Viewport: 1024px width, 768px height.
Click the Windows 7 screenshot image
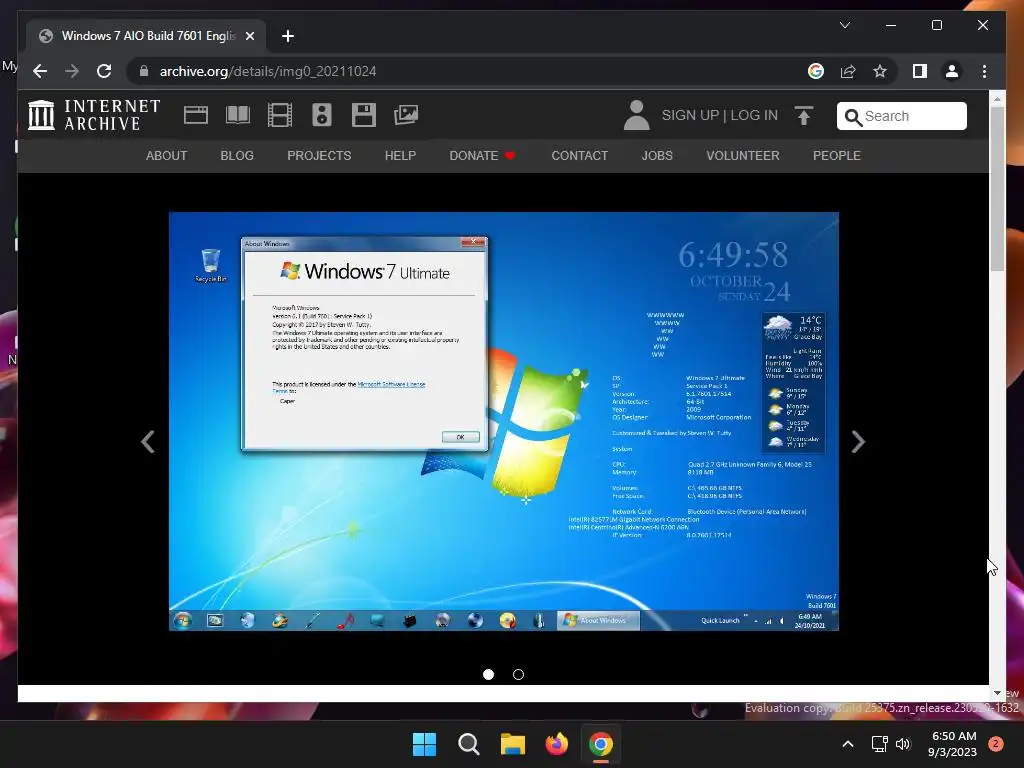click(x=504, y=421)
